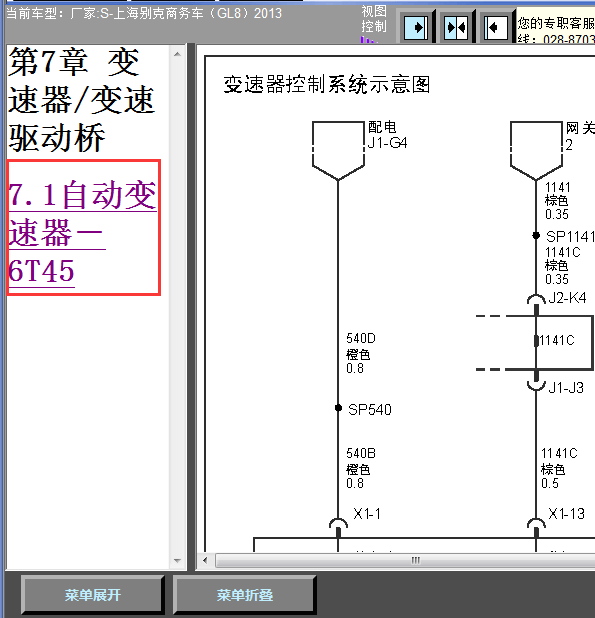Click the J2-K4 connector label
This screenshot has width=595, height=618.
tap(567, 298)
